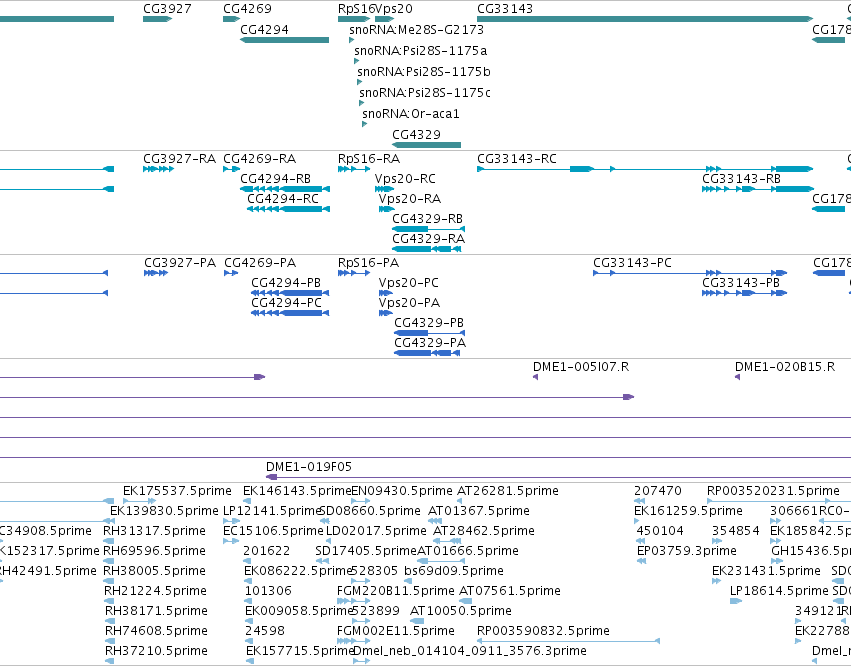Select CDS label CG3927-PA

click(180, 263)
